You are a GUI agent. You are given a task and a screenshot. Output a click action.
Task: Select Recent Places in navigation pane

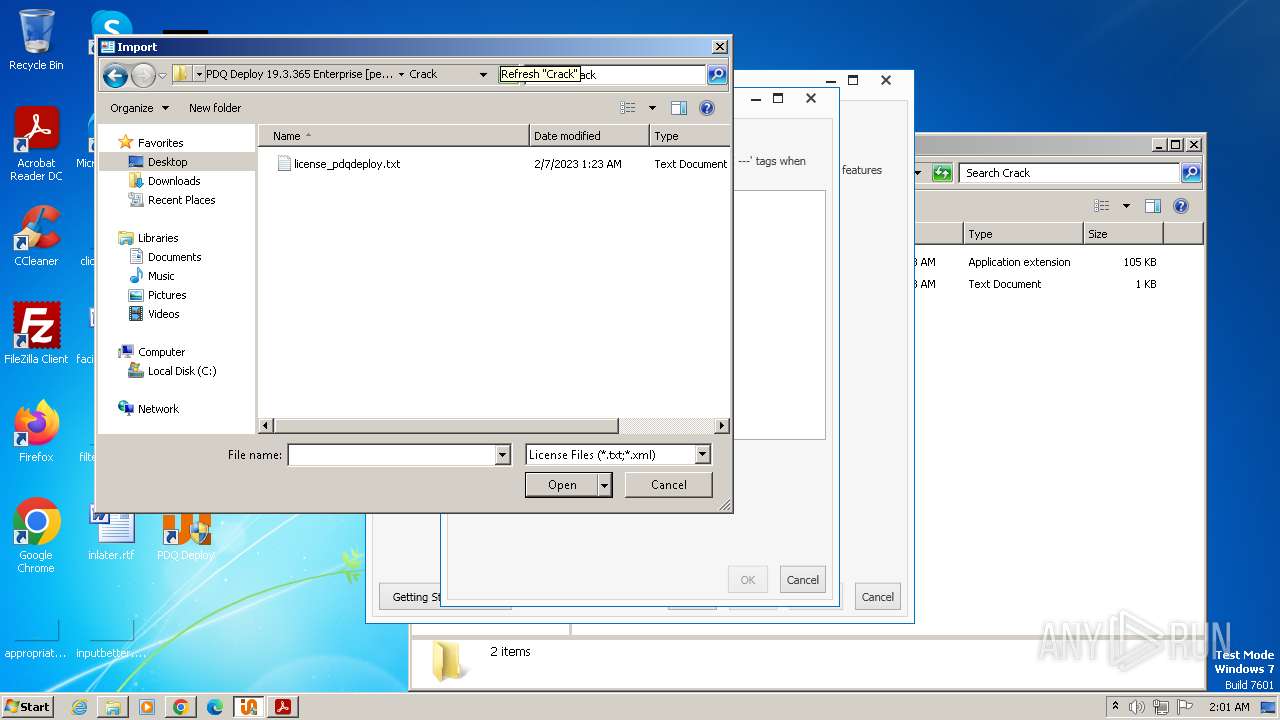click(x=181, y=200)
